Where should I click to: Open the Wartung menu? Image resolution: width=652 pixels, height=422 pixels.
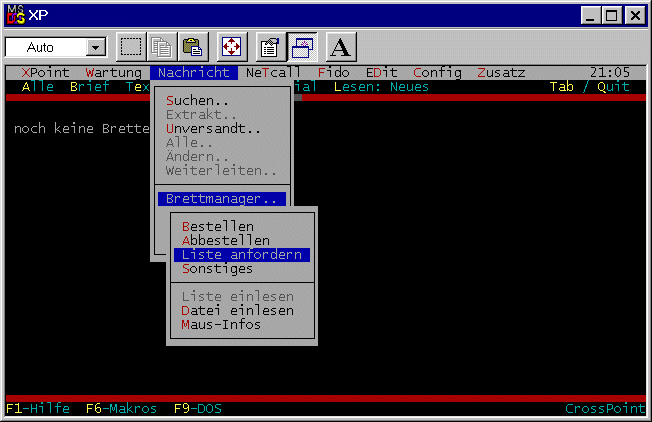(x=114, y=73)
